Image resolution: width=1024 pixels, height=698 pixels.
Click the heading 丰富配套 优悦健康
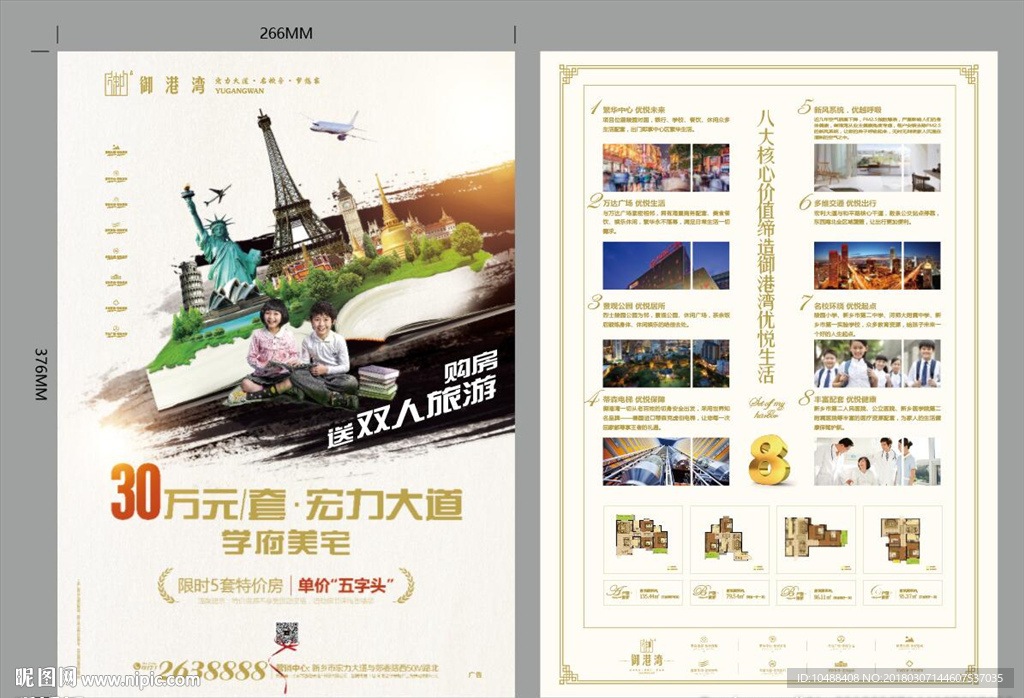[x=845, y=399]
